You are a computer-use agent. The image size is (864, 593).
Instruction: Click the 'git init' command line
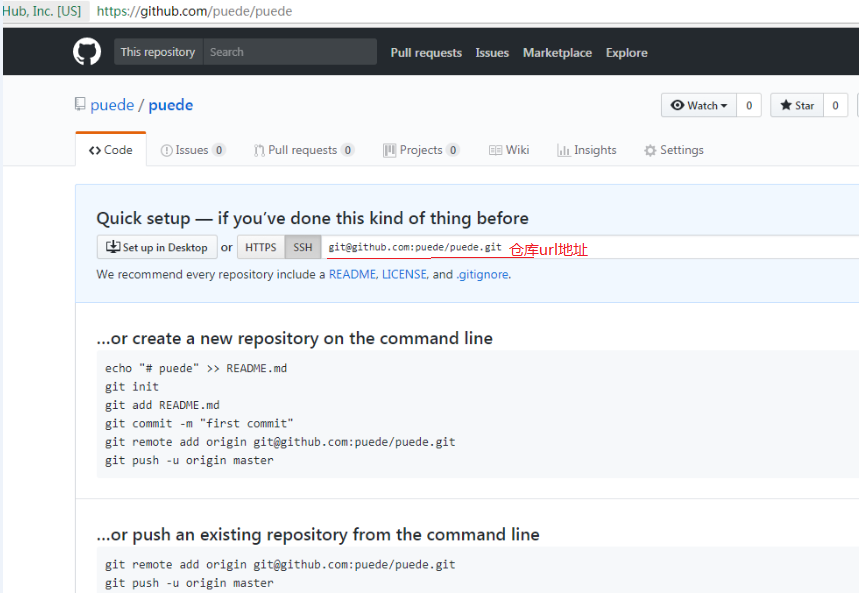tap(132, 387)
